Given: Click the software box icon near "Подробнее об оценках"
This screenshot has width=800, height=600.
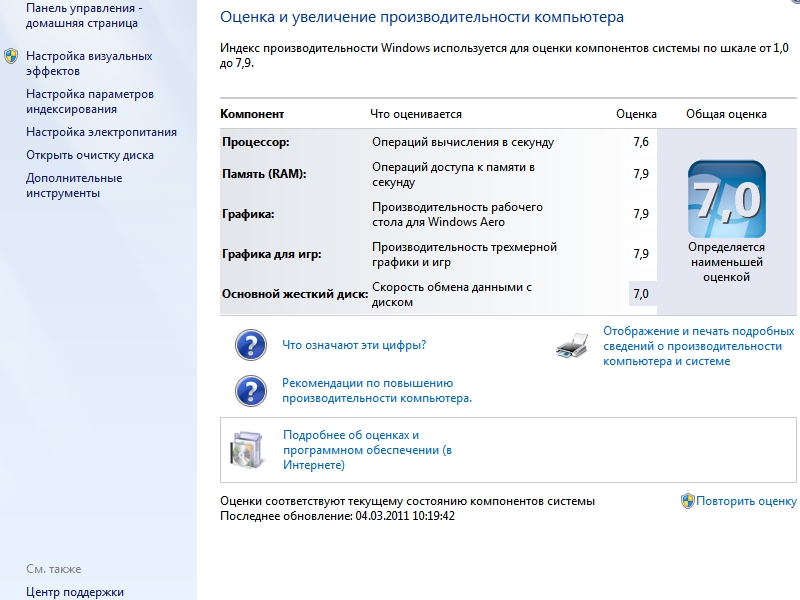Looking at the screenshot, I should [x=248, y=450].
